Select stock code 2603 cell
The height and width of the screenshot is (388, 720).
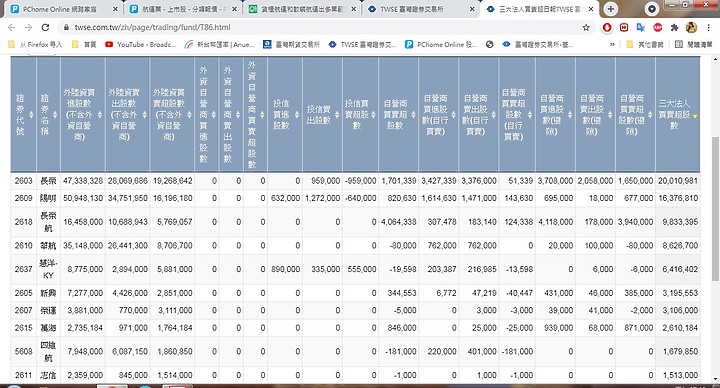23,181
